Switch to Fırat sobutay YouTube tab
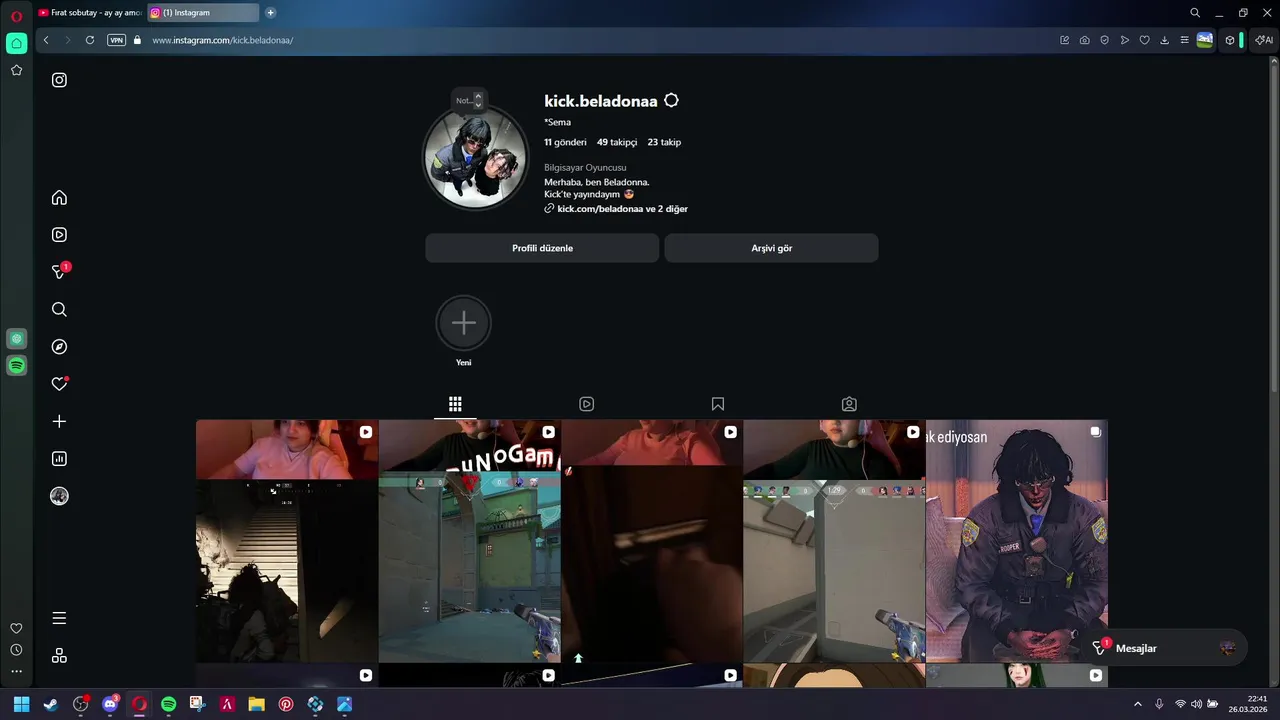Screen dimensions: 1280x720 (x=90, y=13)
